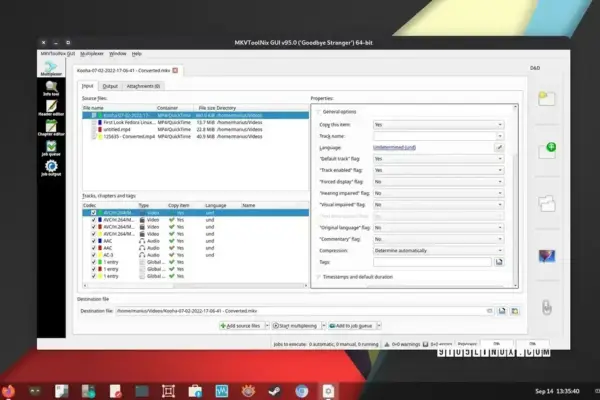Viewport: 600px width, 400px height.
Task: Click the Add to job queue button
Action: click(352, 326)
